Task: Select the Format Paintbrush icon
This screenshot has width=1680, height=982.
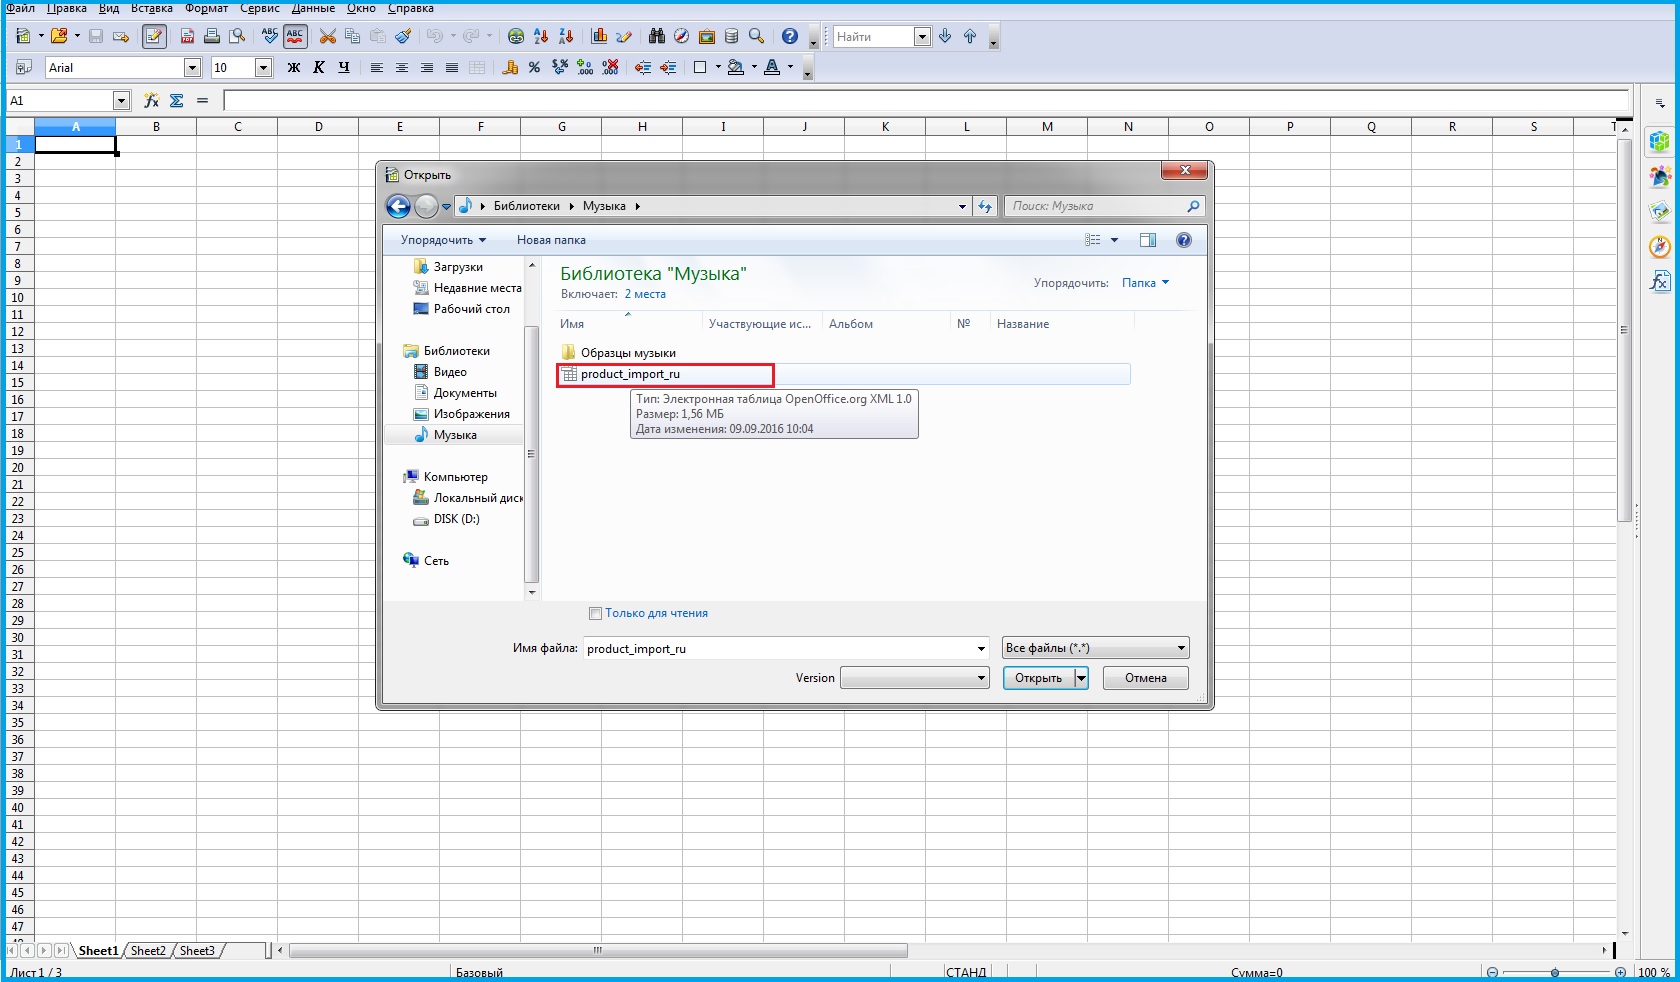Action: click(403, 37)
